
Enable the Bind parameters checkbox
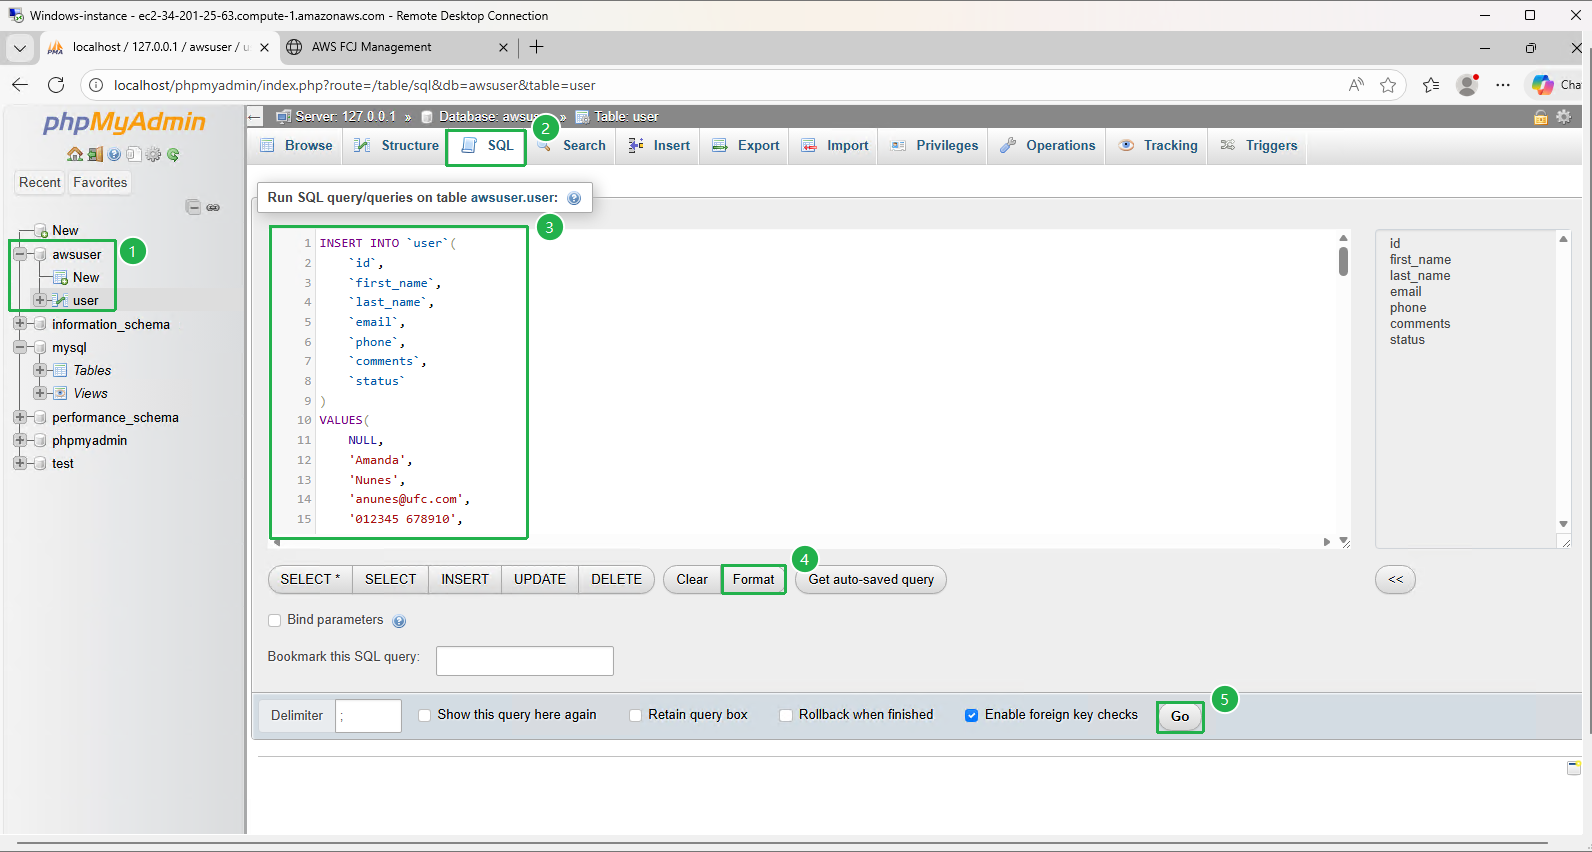275,620
